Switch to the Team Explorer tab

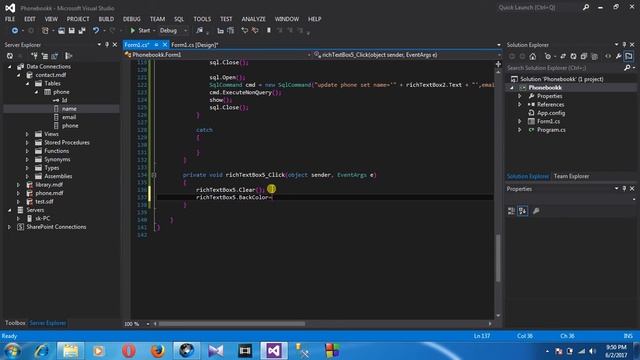coord(571,176)
